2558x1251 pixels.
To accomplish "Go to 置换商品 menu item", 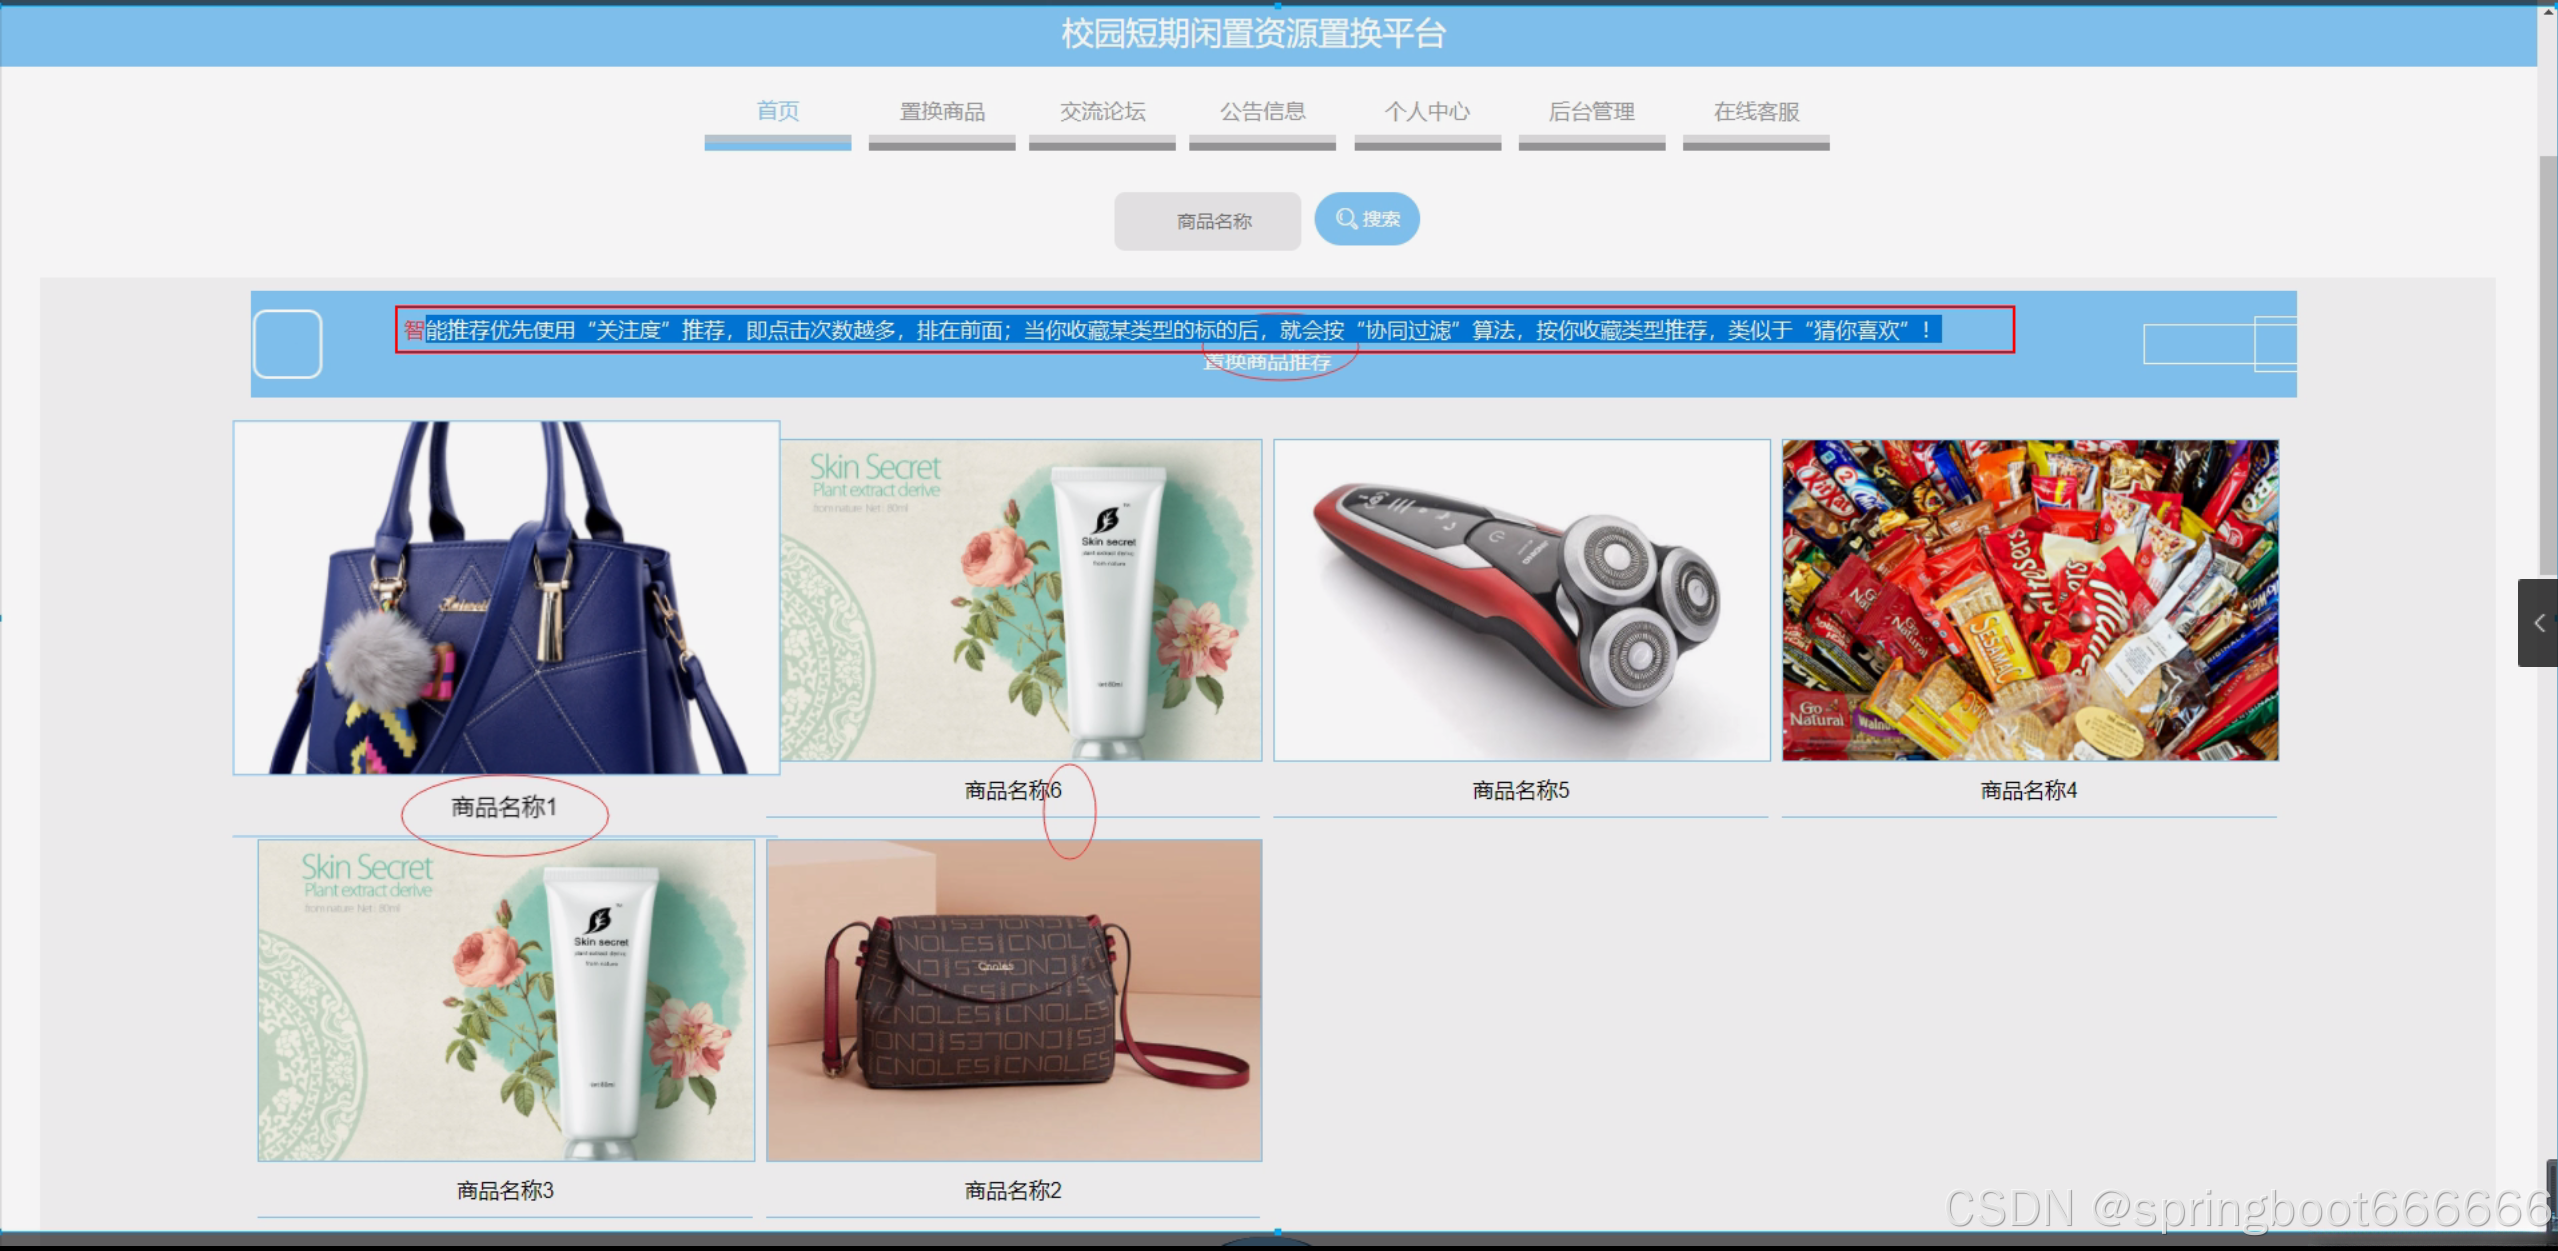I will click(941, 111).
